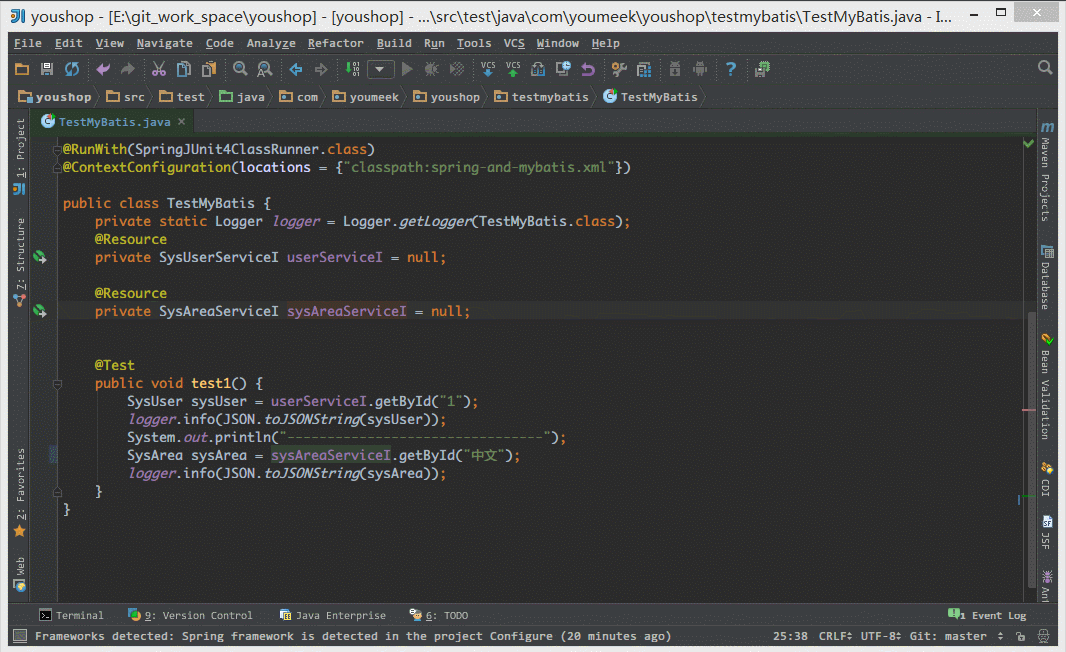This screenshot has width=1066, height=652.
Task: Click the Save All disk icon
Action: pyautogui.click(x=45, y=69)
